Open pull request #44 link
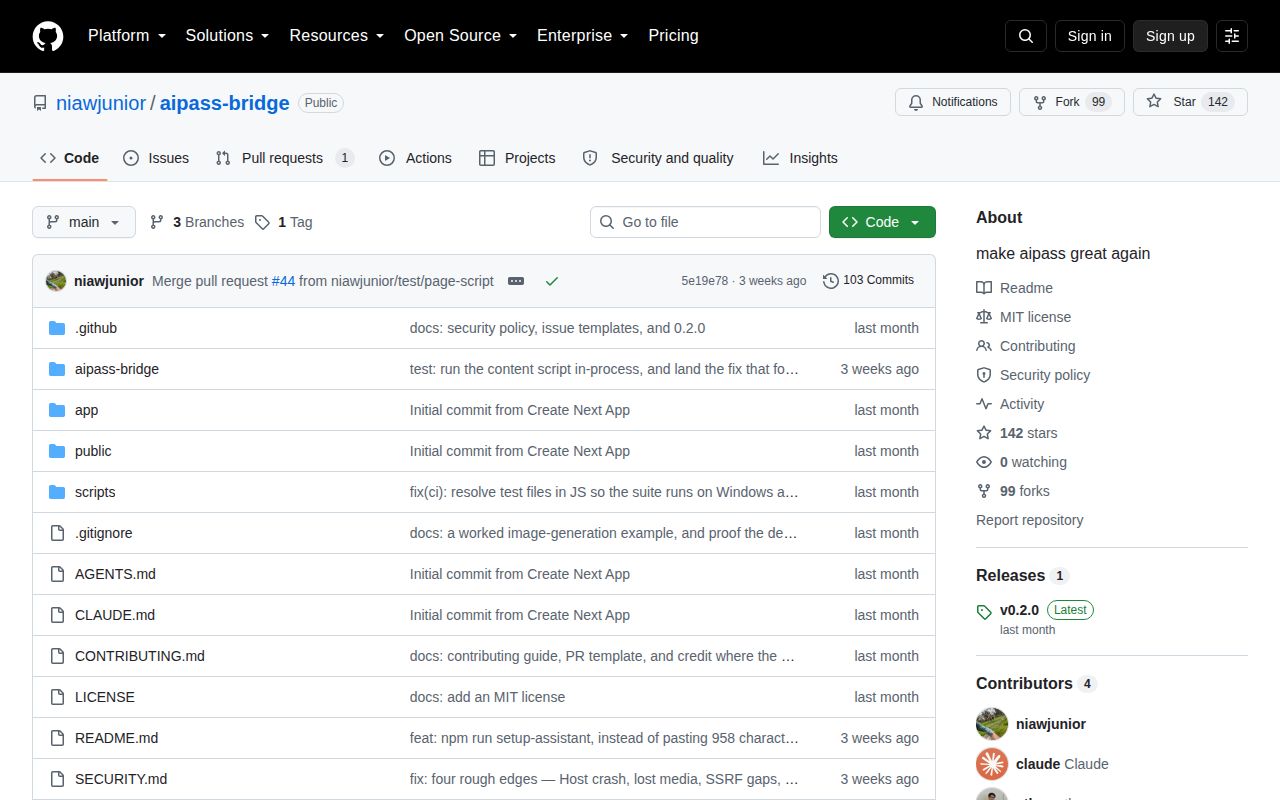1280x800 pixels. tap(283, 281)
